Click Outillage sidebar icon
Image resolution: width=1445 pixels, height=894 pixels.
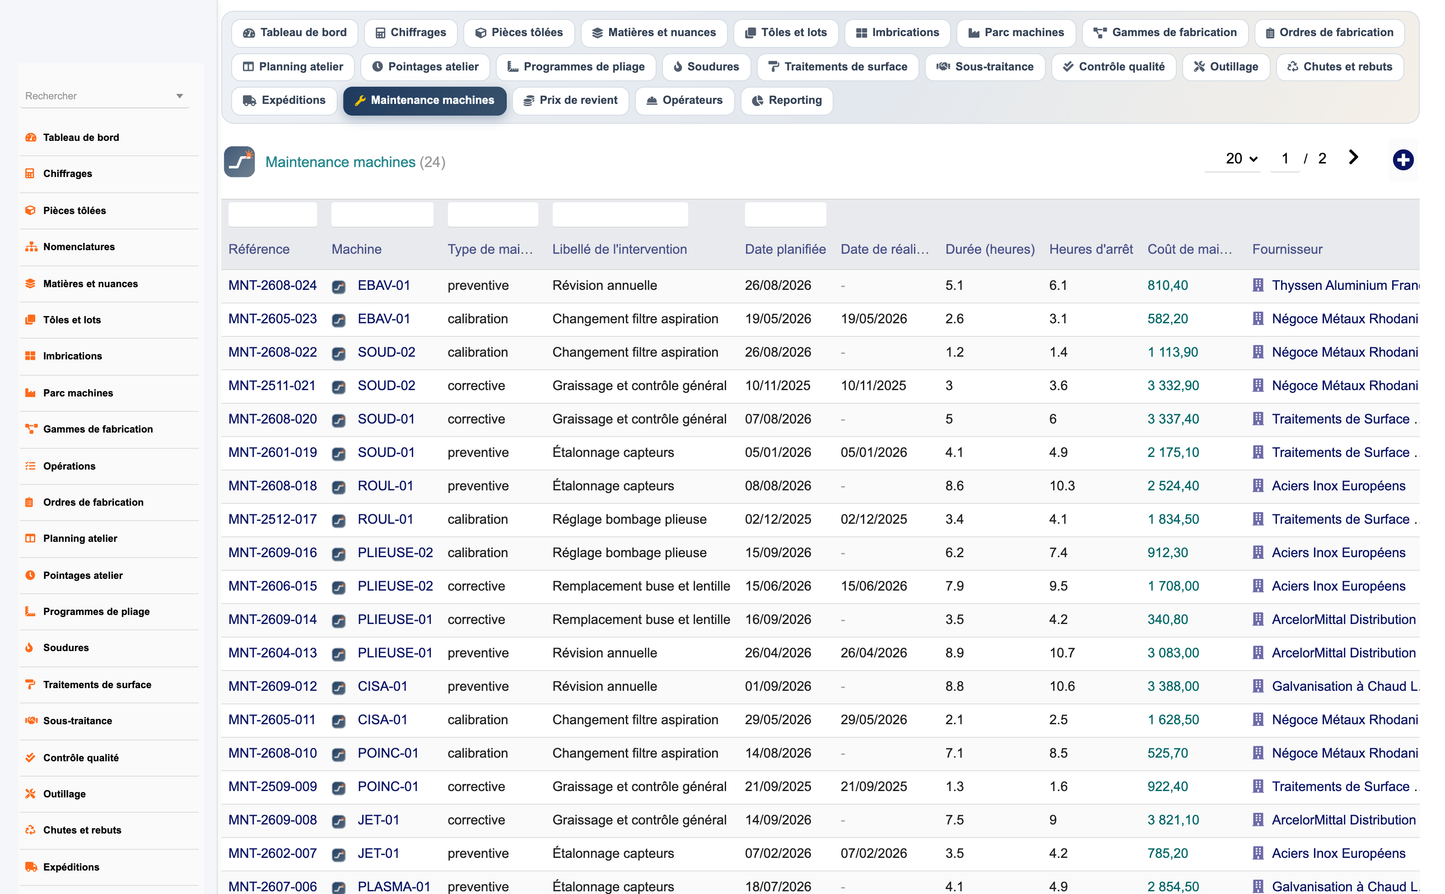[31, 794]
